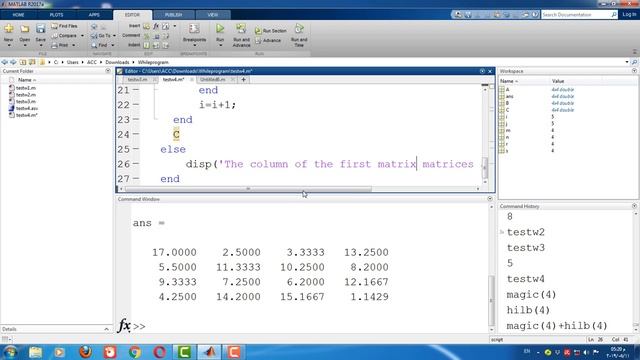Expand the Go To dropdown arrow
Screen dimensions: 640x360
coord(114,36)
